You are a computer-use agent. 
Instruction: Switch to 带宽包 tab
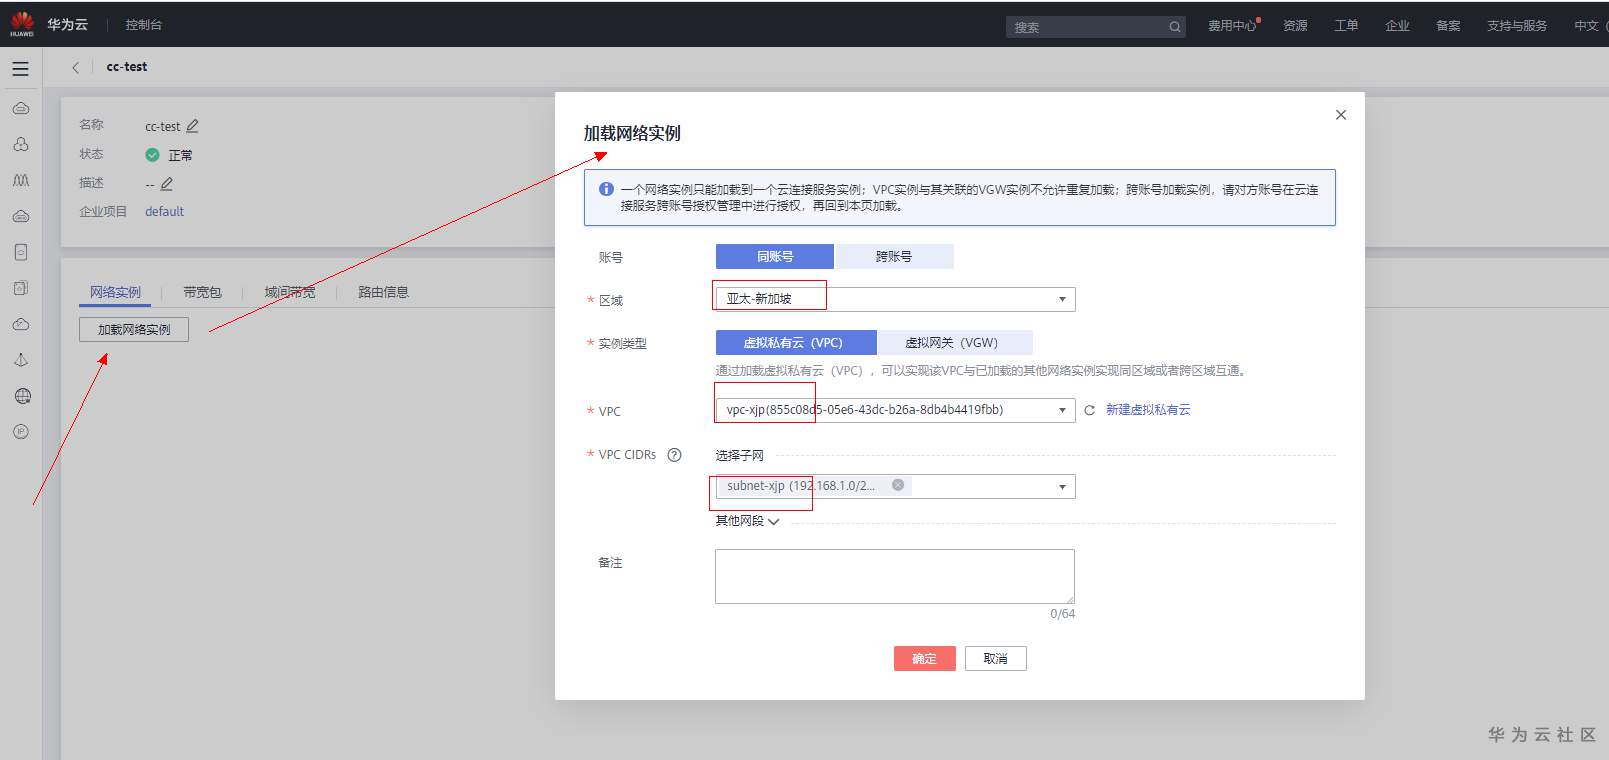pos(202,292)
